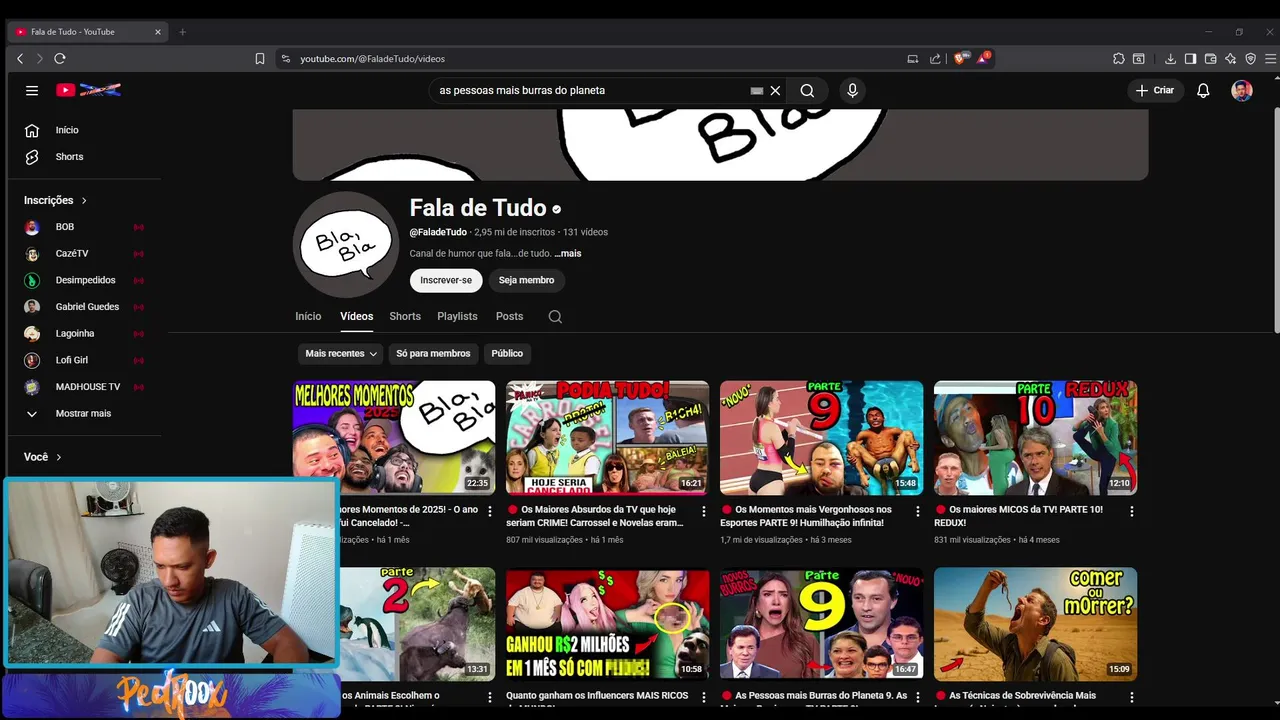Open the PODIA TUDO video thumbnail
Image resolution: width=1280 pixels, height=720 pixels.
(x=607, y=437)
